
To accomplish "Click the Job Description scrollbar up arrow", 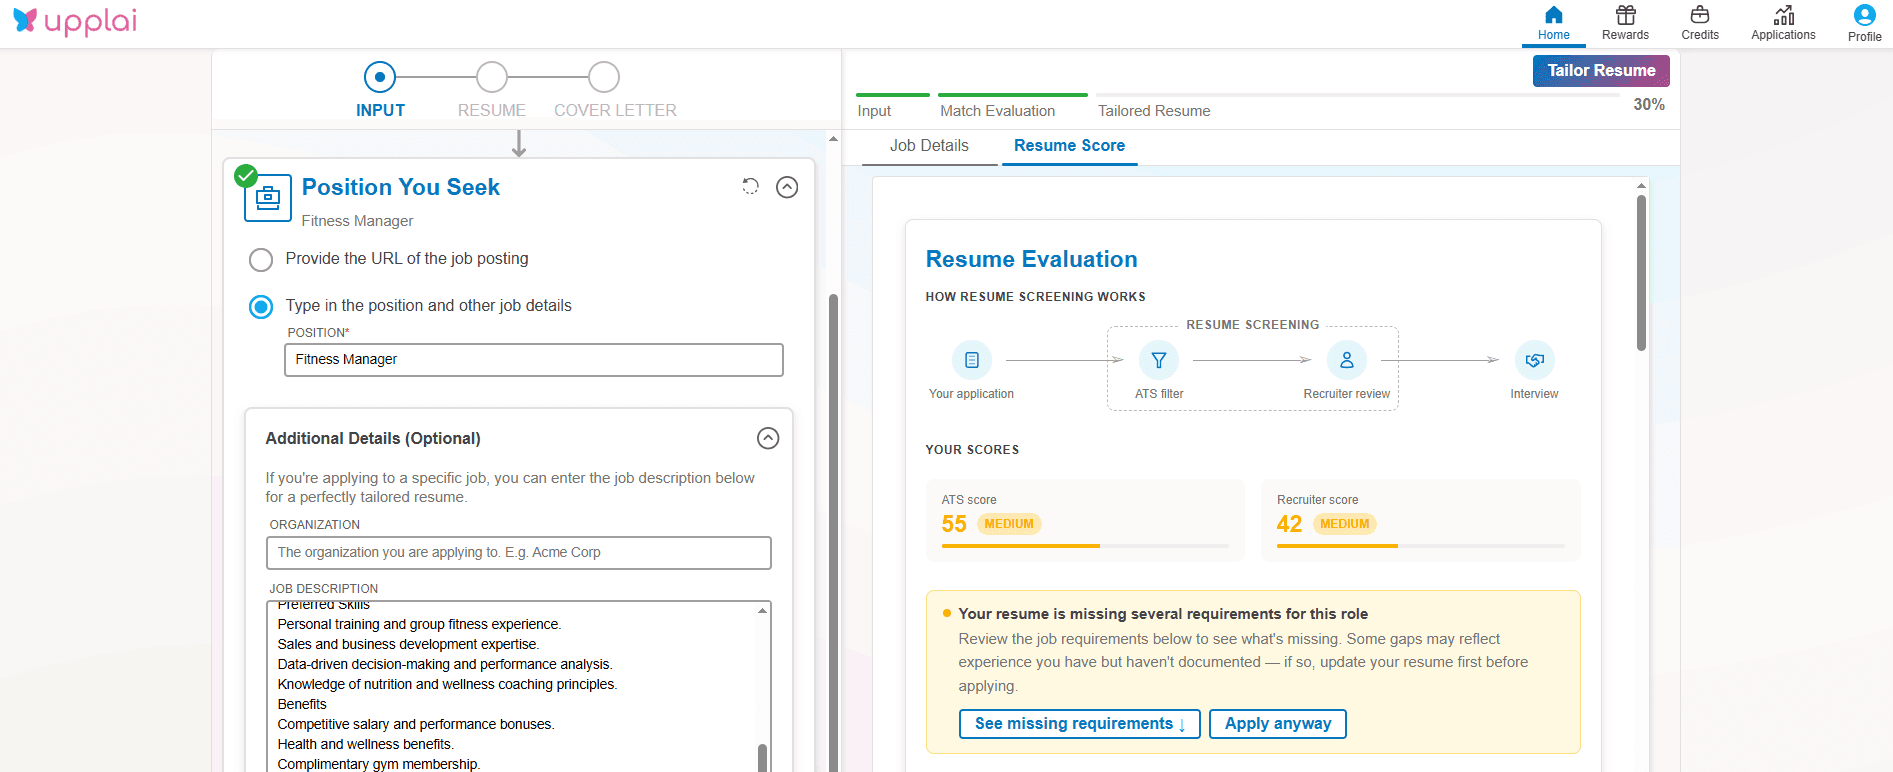I will (763, 610).
